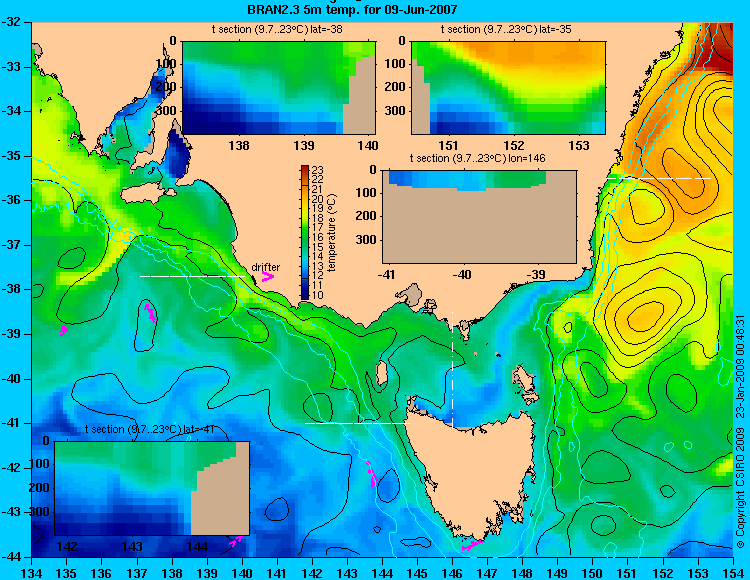Click Kangaroo Island on the map
This screenshot has width=750, height=580.
[x=143, y=195]
